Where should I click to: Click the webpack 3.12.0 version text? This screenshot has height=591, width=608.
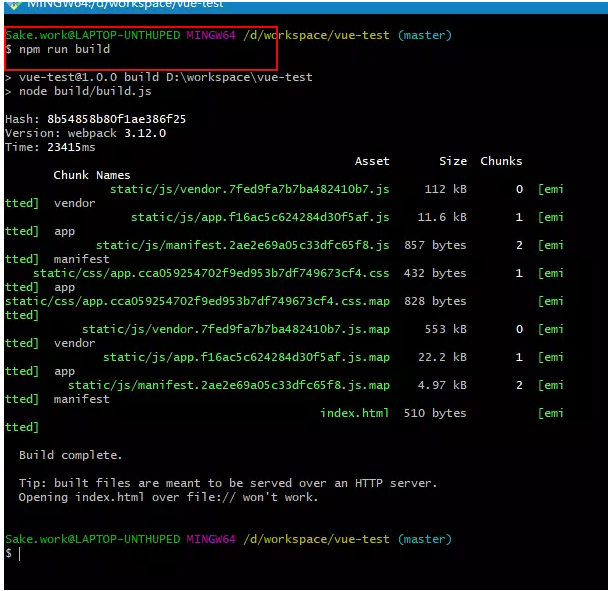[117, 133]
